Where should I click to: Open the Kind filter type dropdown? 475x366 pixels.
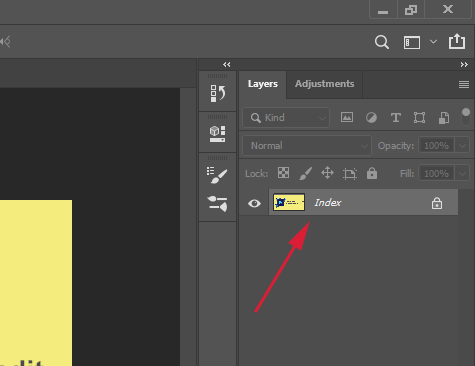[x=286, y=118]
